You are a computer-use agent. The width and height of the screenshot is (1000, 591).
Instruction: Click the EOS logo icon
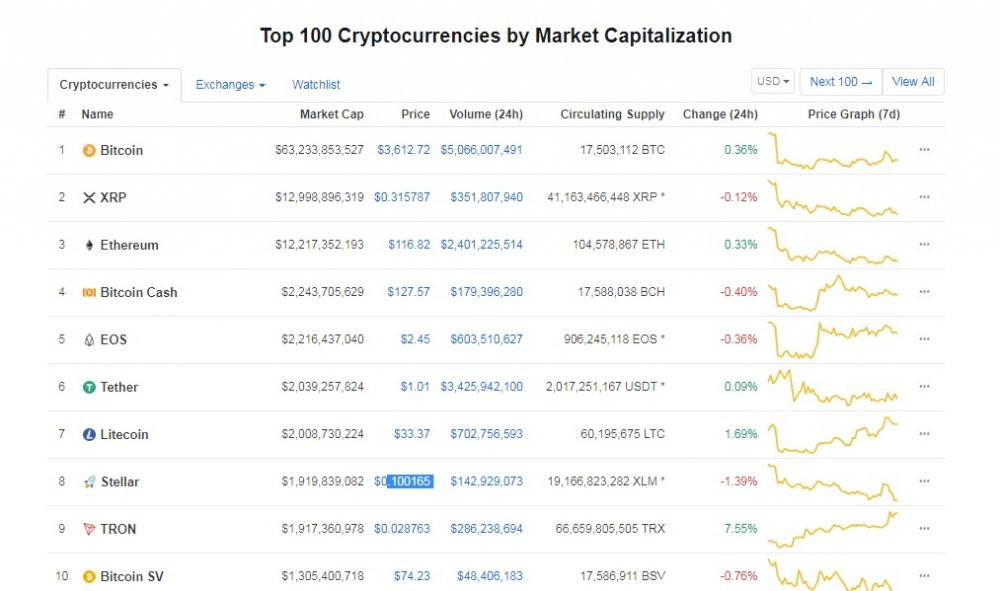coord(89,340)
